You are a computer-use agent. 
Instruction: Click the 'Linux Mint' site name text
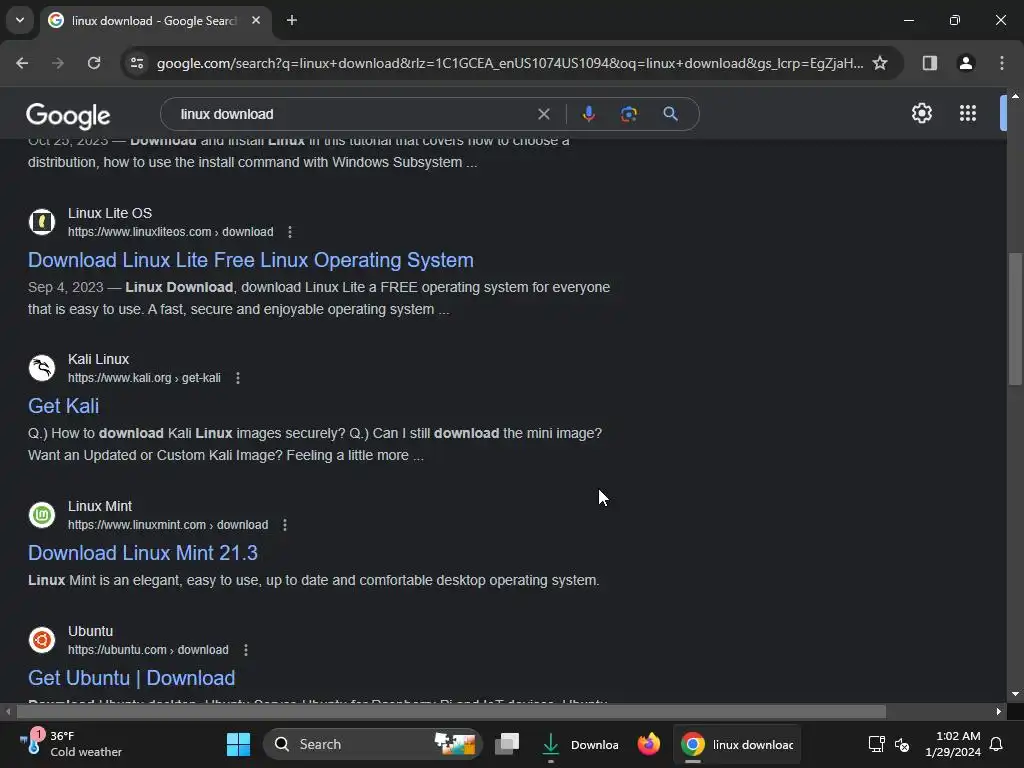pyautogui.click(x=100, y=506)
